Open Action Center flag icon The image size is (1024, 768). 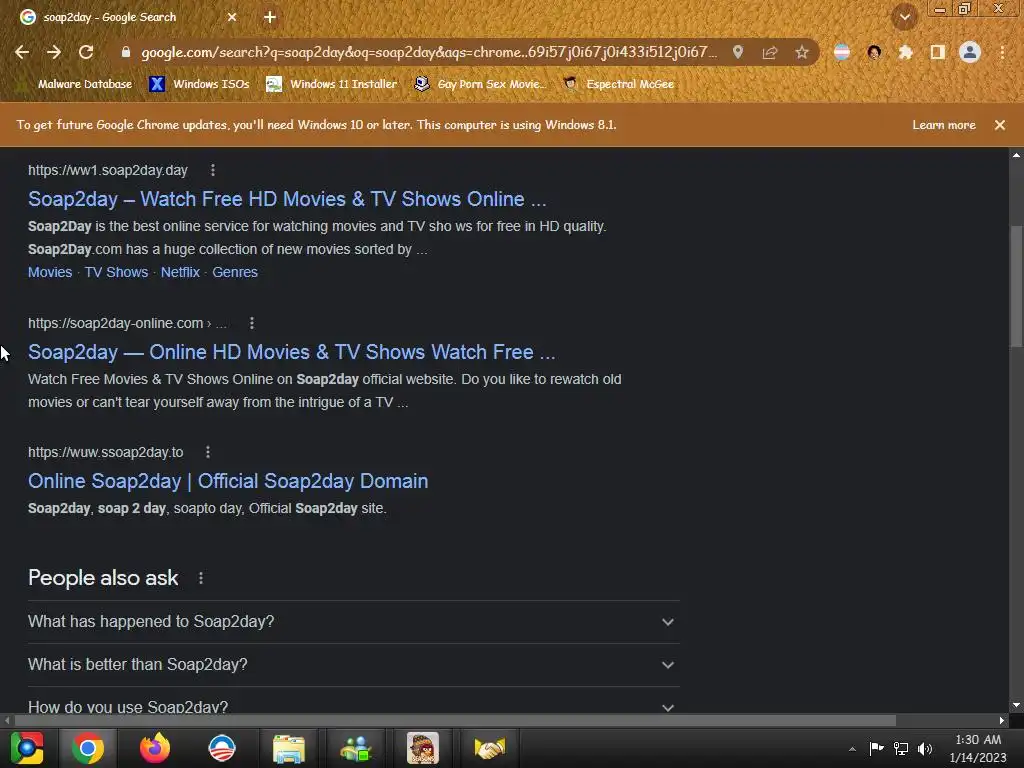[x=876, y=748]
